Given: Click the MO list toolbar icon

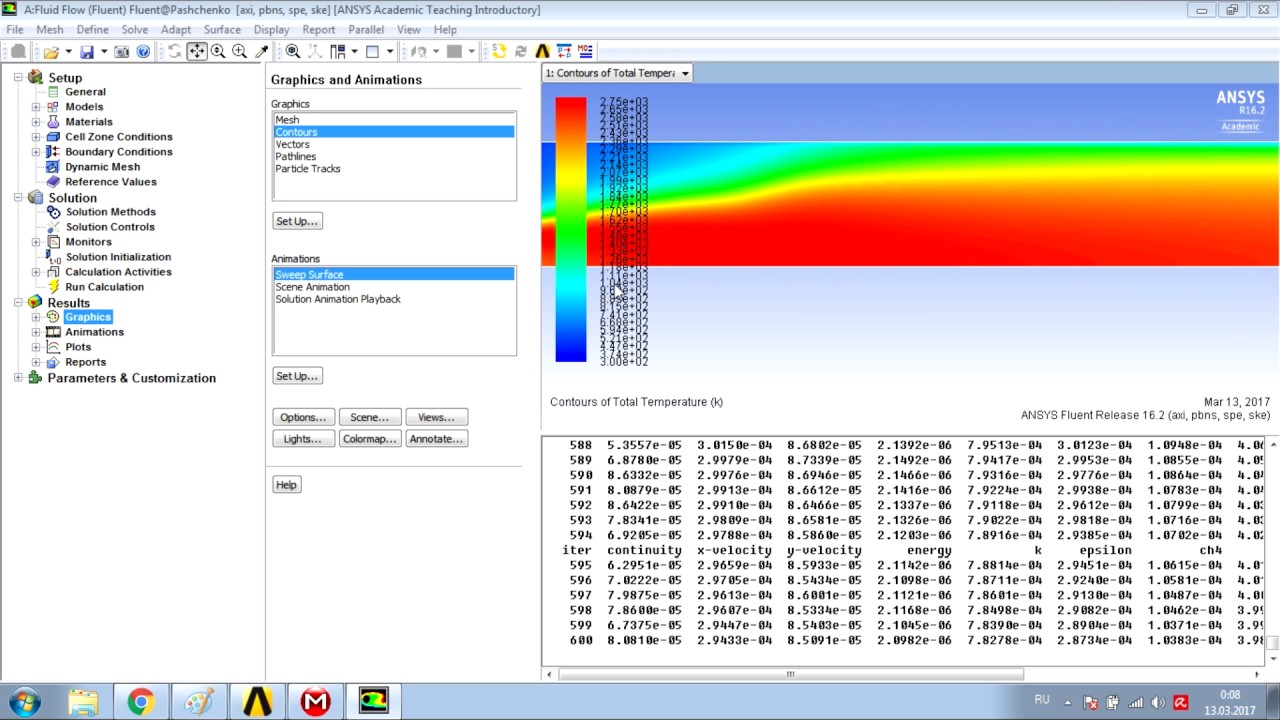Looking at the screenshot, I should pyautogui.click(x=585, y=51).
